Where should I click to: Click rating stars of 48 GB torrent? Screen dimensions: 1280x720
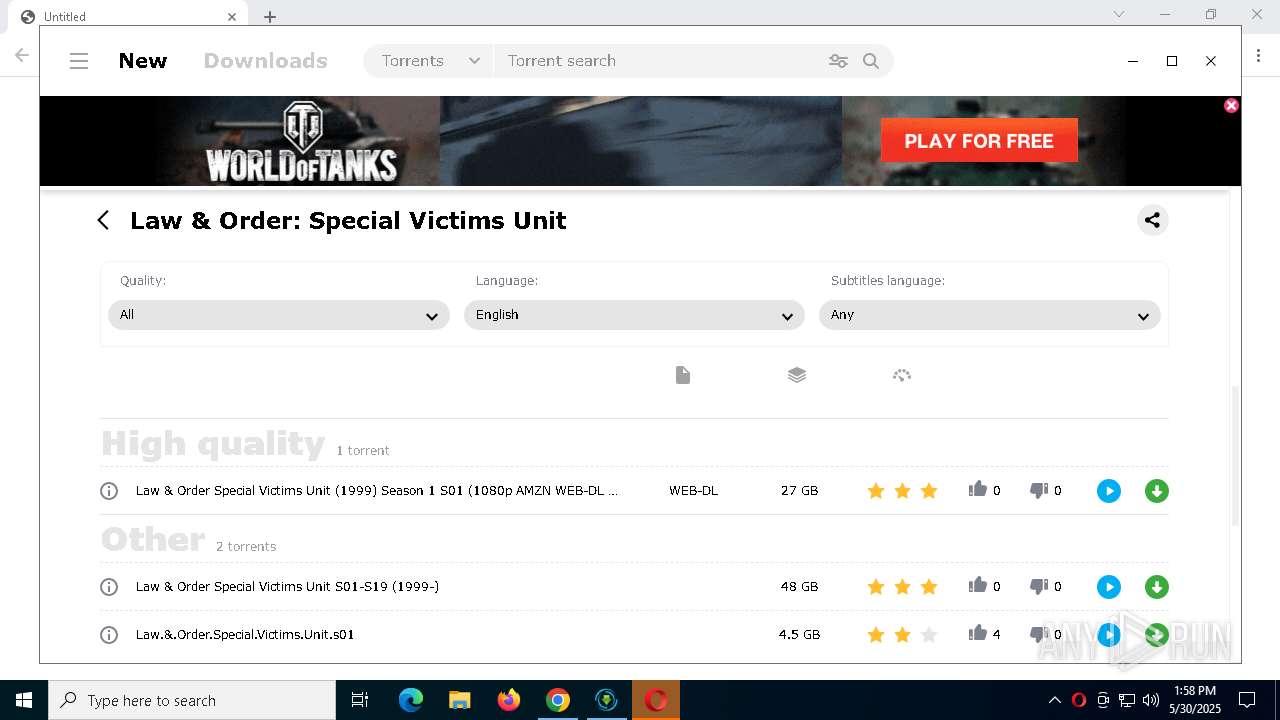(902, 587)
